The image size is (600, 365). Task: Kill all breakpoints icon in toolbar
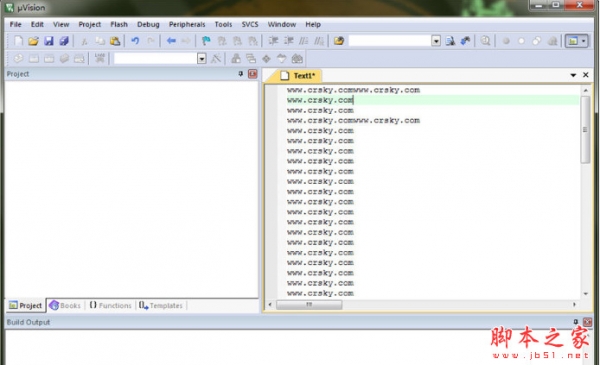coord(552,41)
